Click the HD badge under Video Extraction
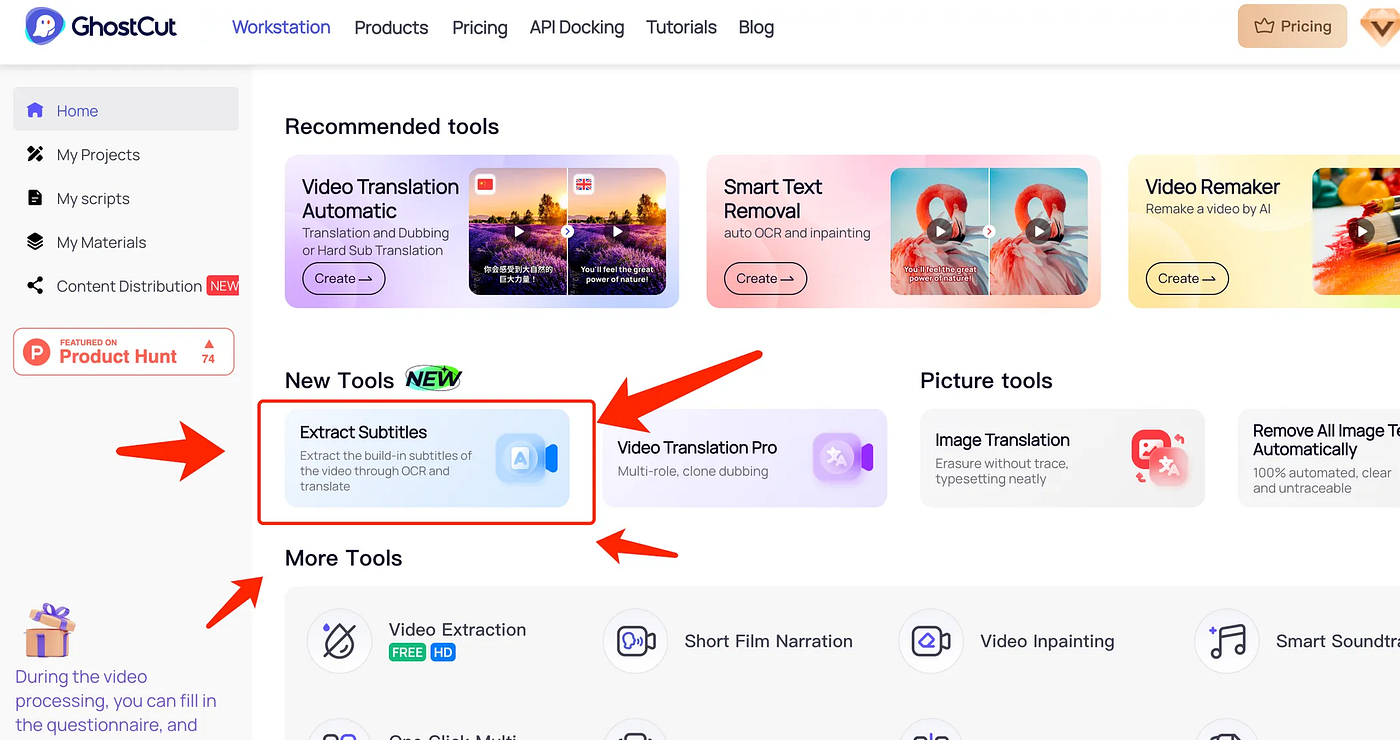This screenshot has height=740, width=1400. pos(443,652)
